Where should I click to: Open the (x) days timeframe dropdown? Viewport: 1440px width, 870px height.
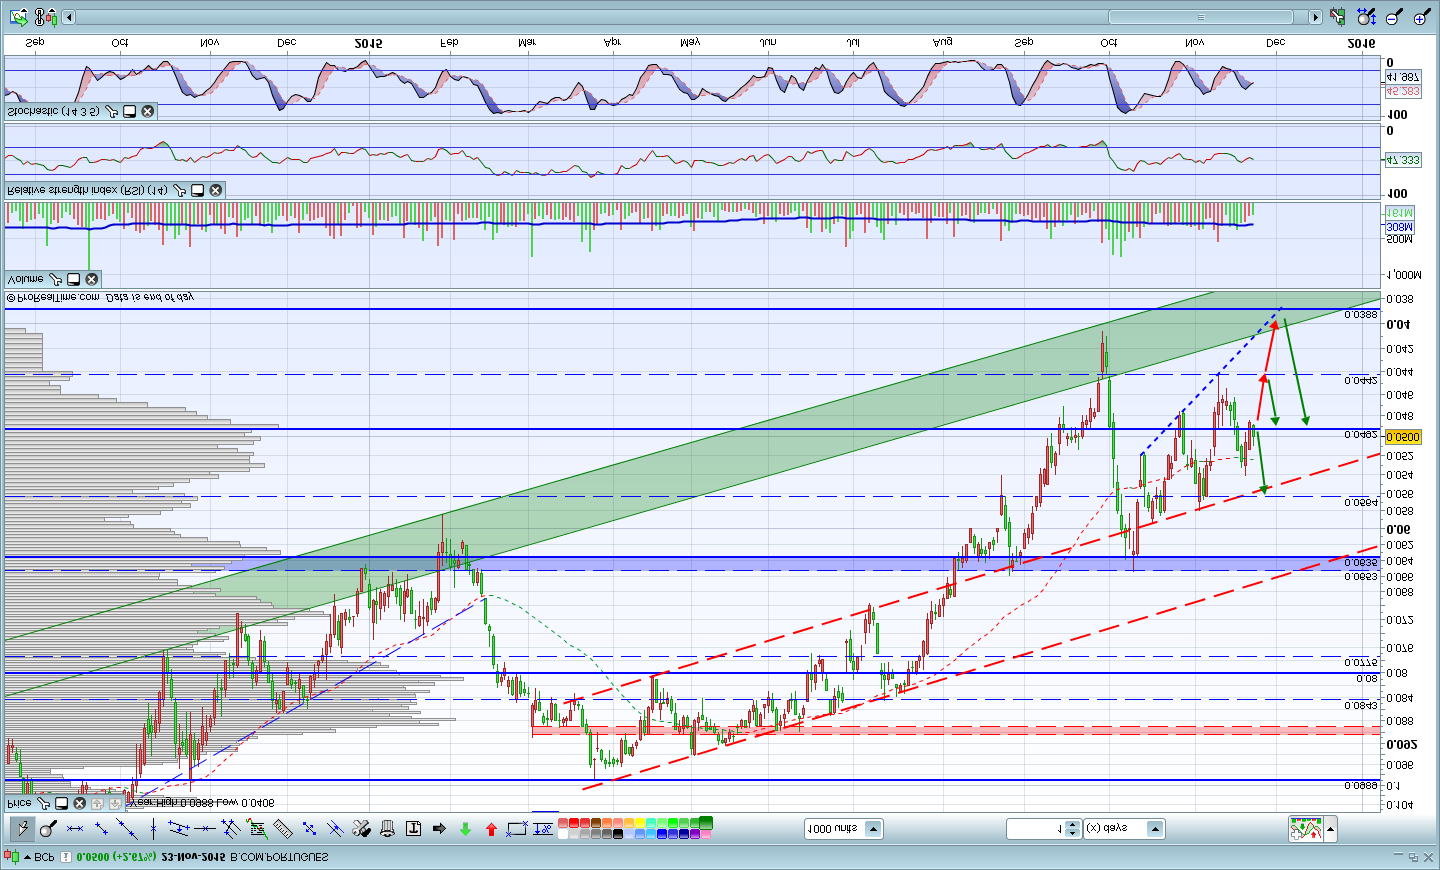point(1155,829)
